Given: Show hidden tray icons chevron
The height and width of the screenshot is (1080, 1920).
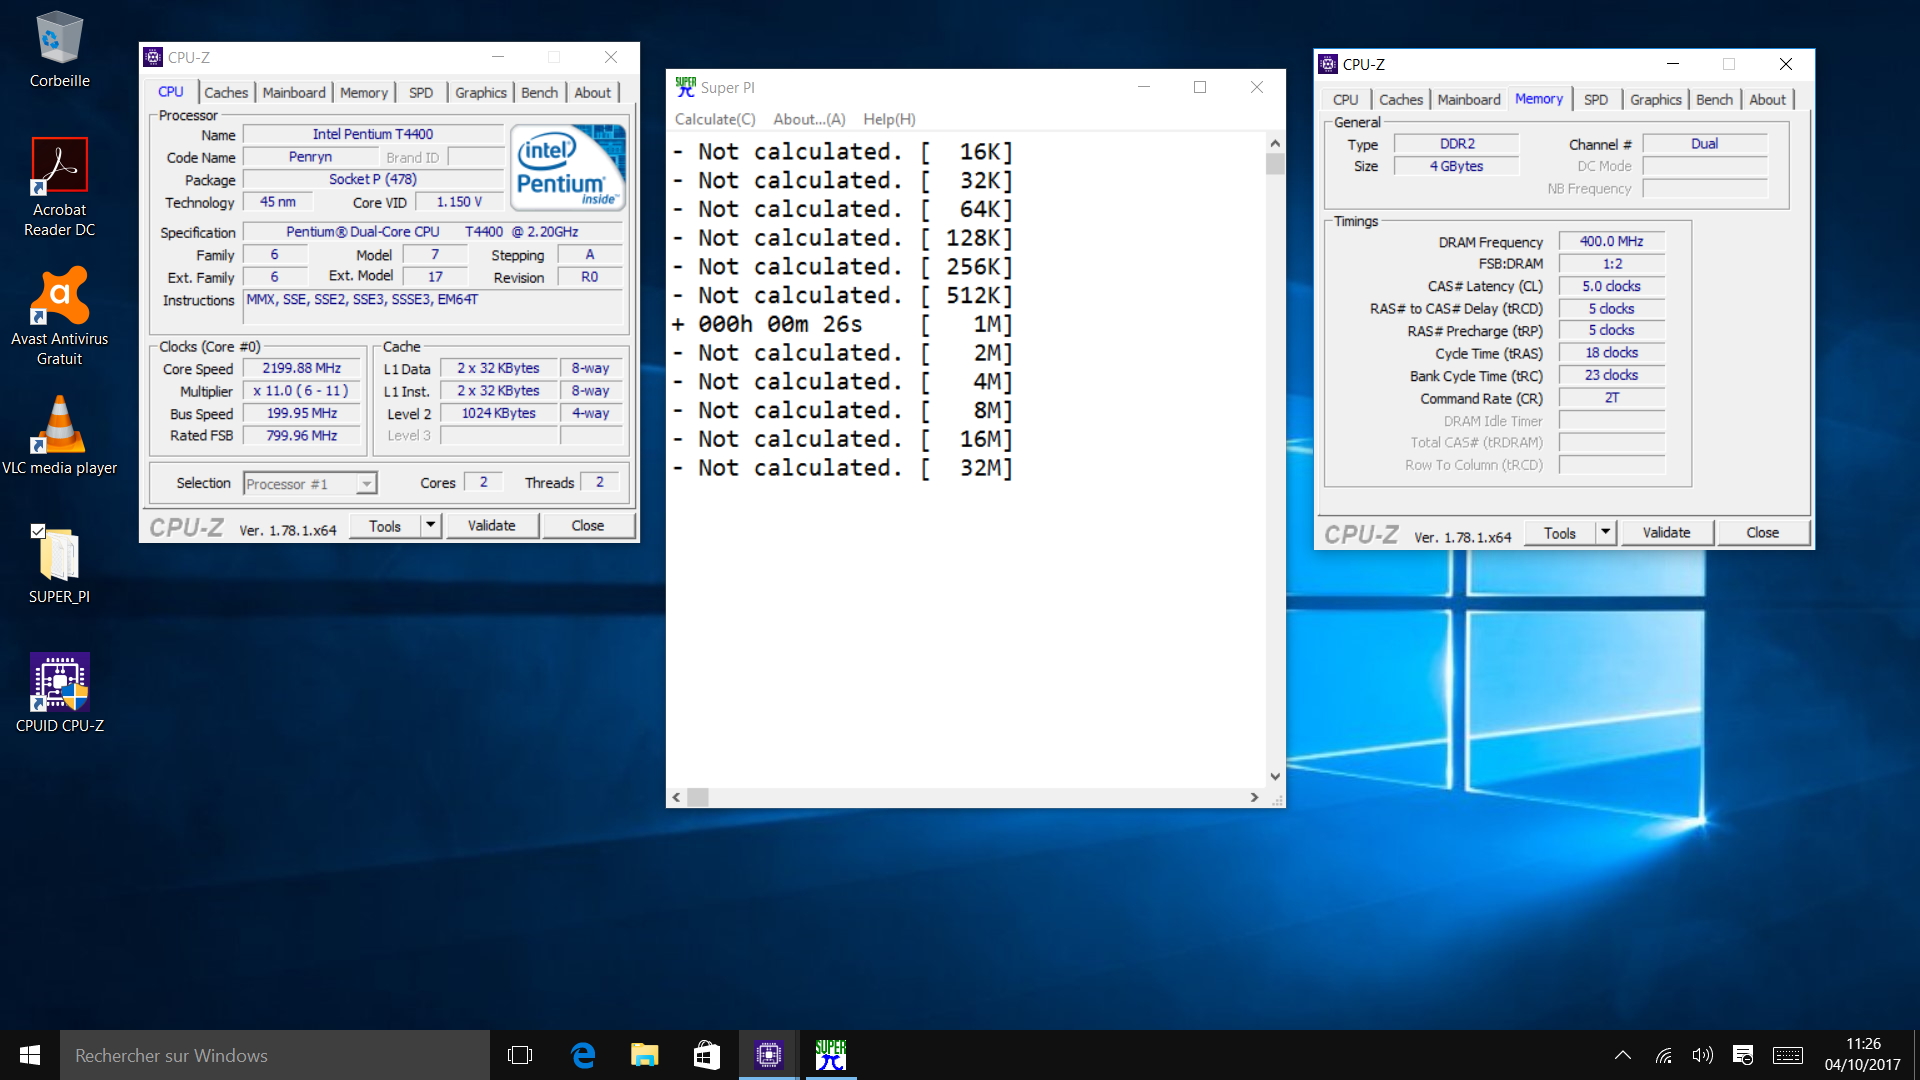Looking at the screenshot, I should click(x=1623, y=1055).
